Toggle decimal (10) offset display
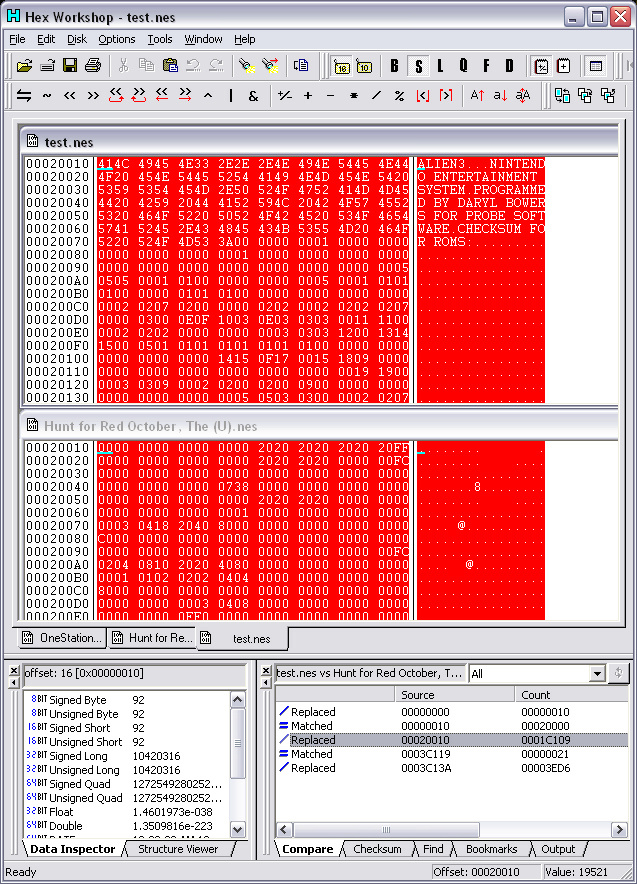 click(x=364, y=67)
